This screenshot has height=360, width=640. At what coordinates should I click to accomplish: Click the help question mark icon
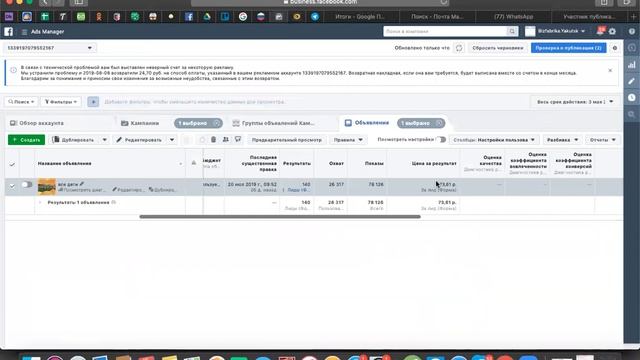[x=632, y=31]
